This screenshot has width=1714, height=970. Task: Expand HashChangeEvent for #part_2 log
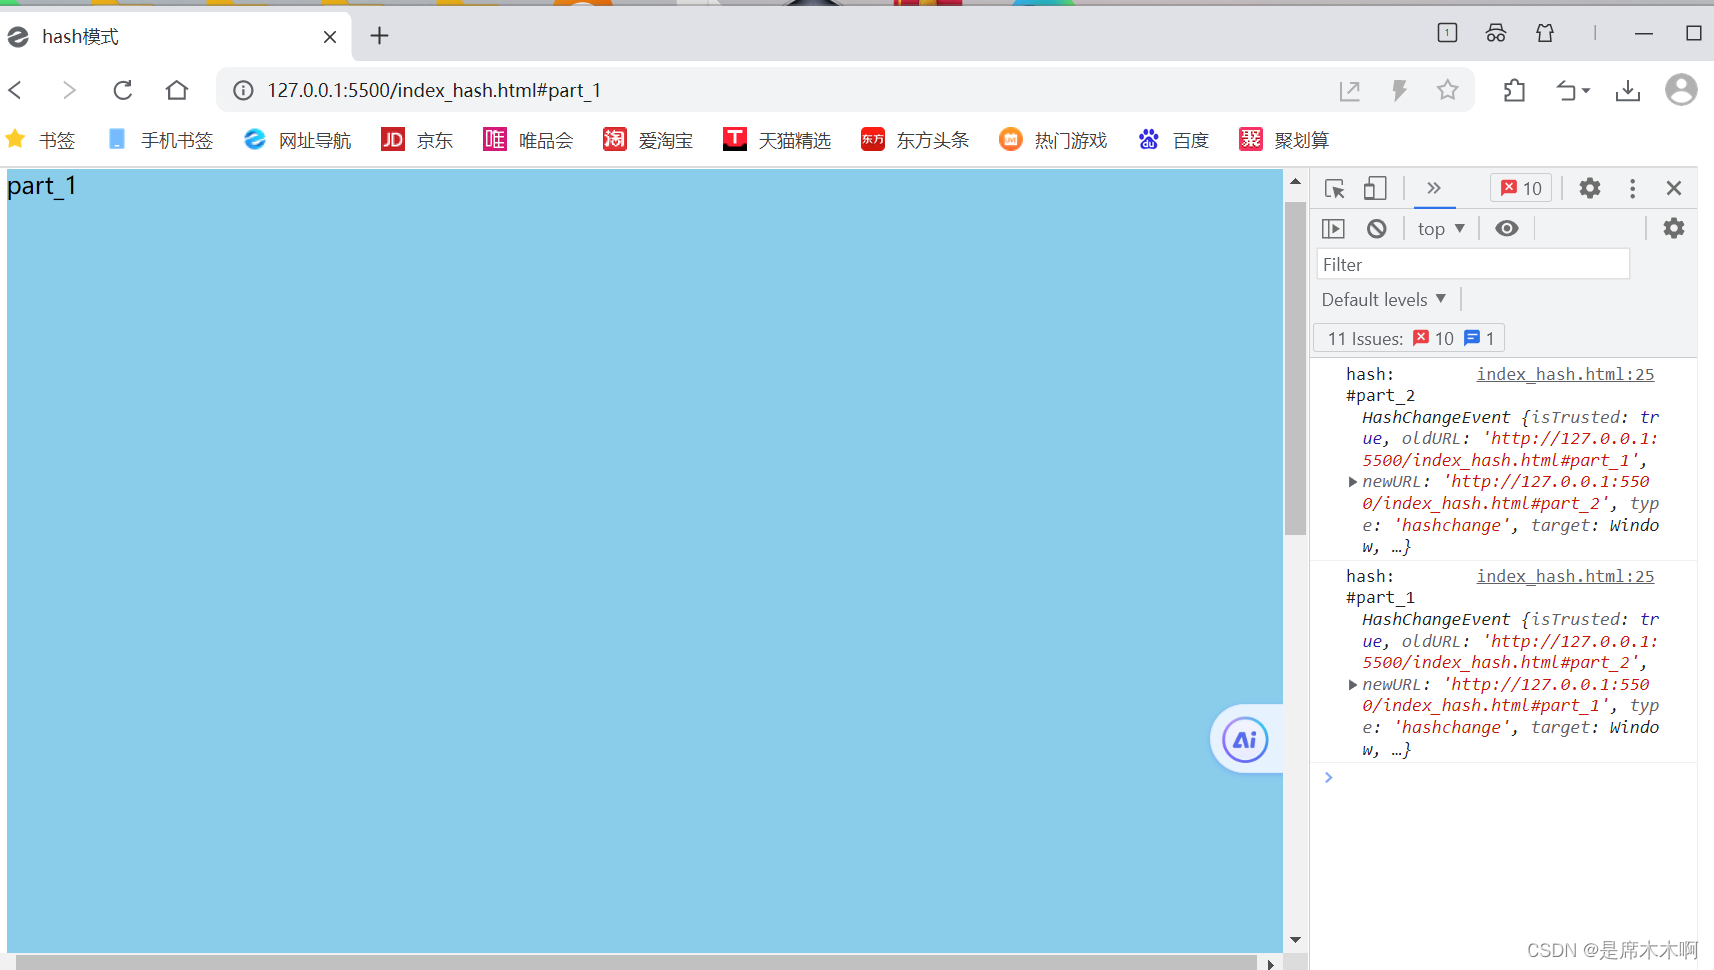tap(1353, 482)
